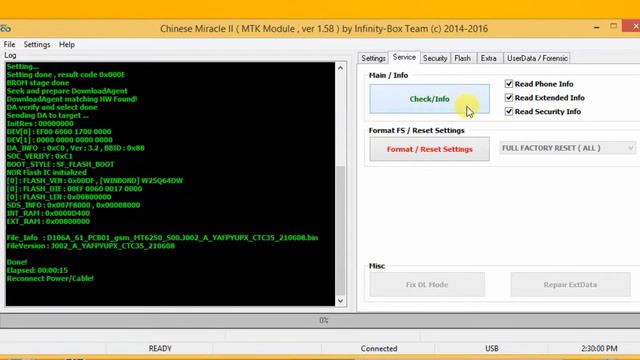The width and height of the screenshot is (640, 360).
Task: Click the READY status bar entry
Action: (160, 349)
